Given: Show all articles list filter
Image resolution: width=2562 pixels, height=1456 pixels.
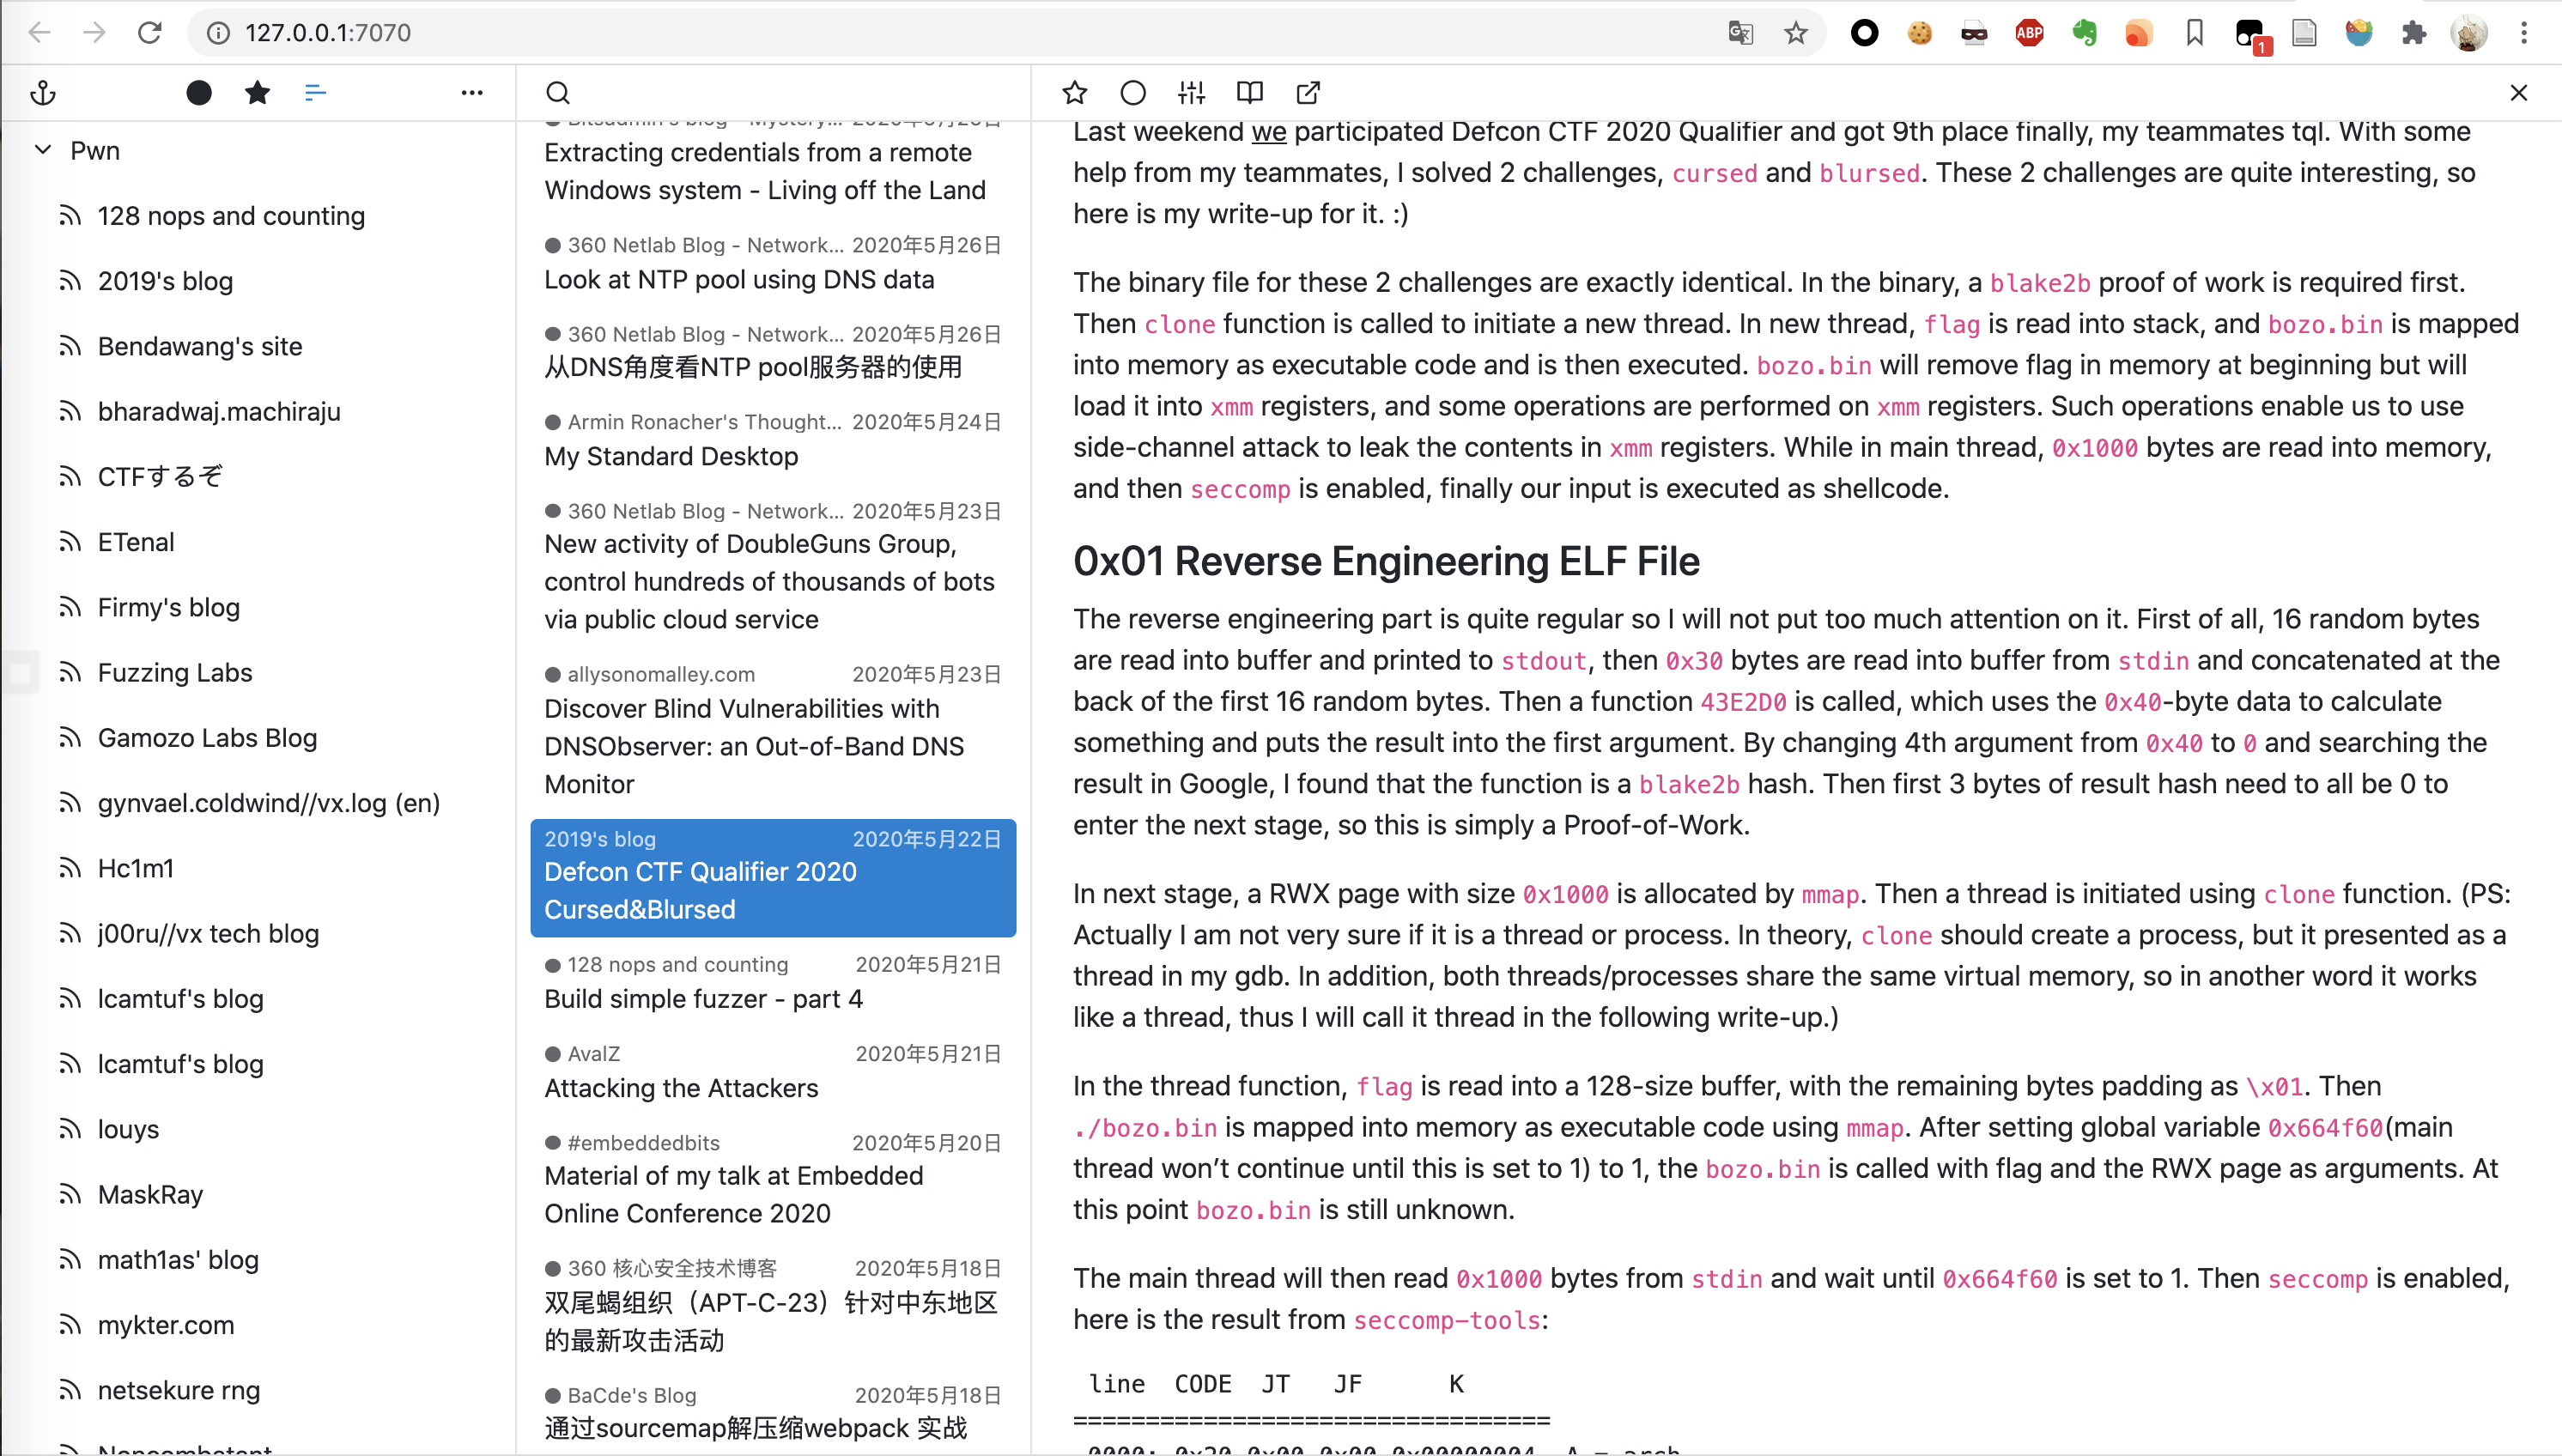Looking at the screenshot, I should pos(315,93).
